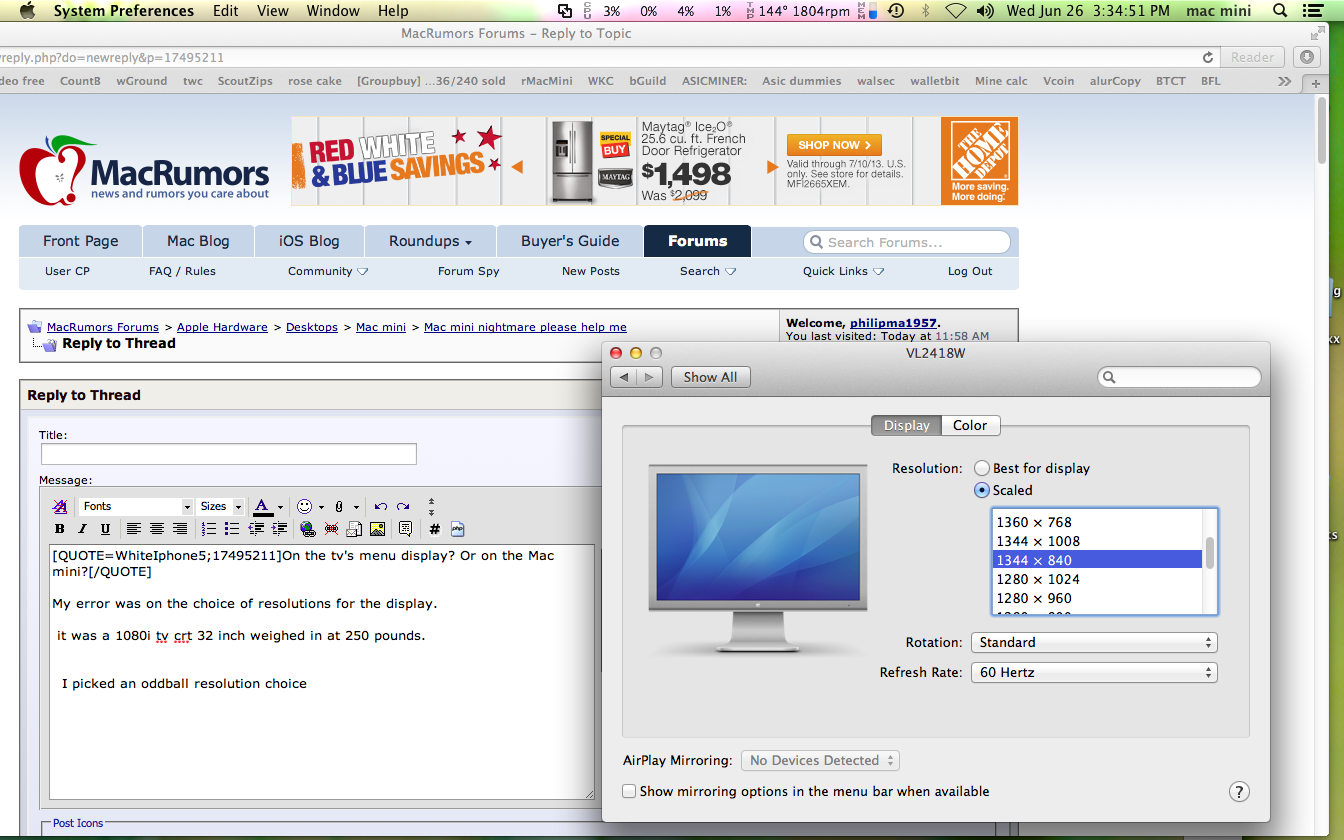The height and width of the screenshot is (840, 1344).
Task: Insert an unordered bullet list
Action: tap(232, 529)
